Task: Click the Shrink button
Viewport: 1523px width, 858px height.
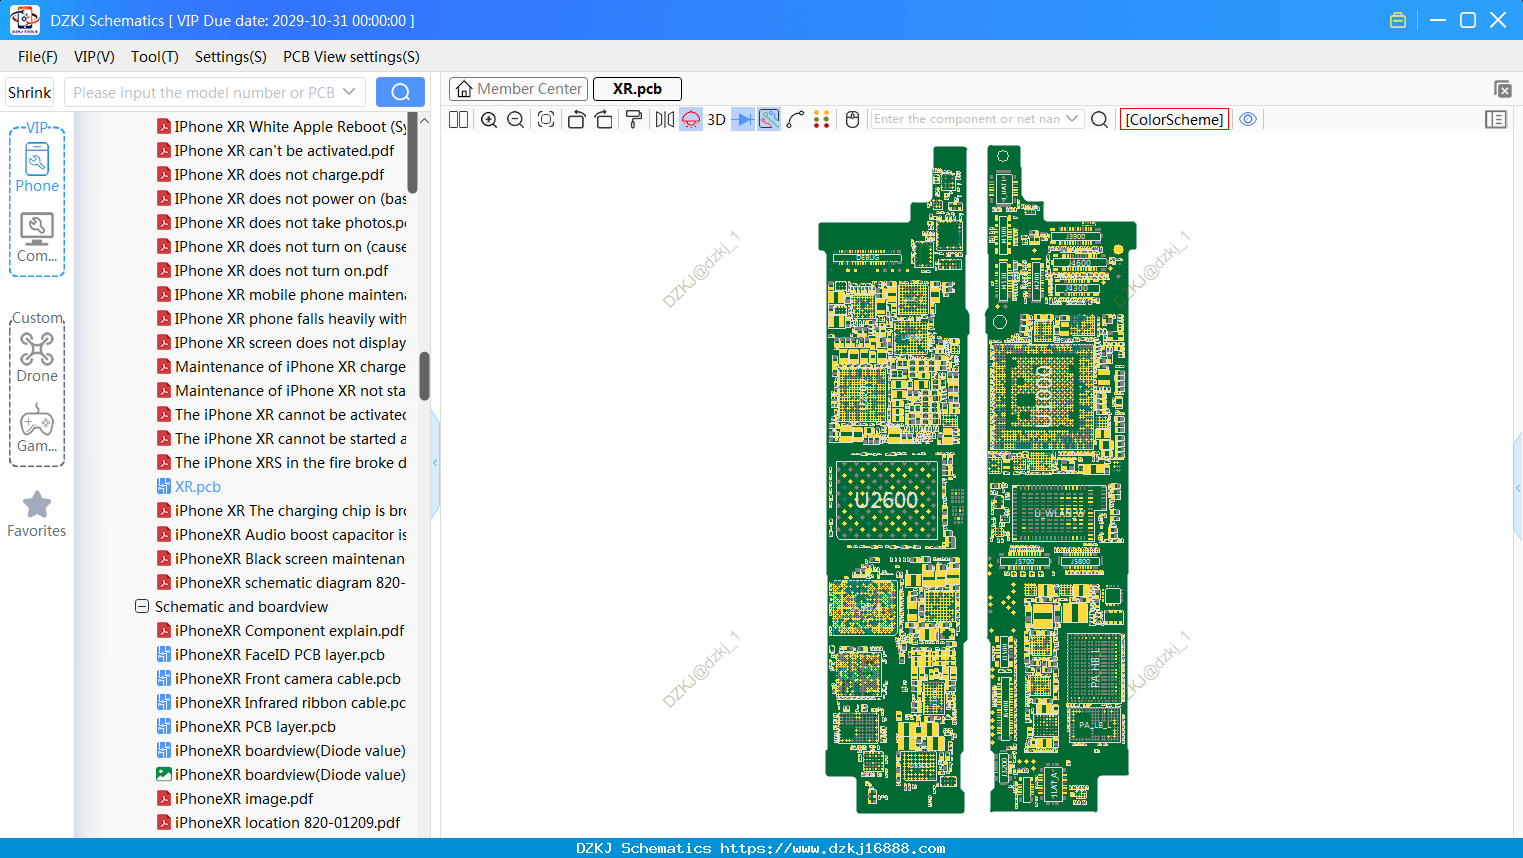Action: click(x=30, y=93)
